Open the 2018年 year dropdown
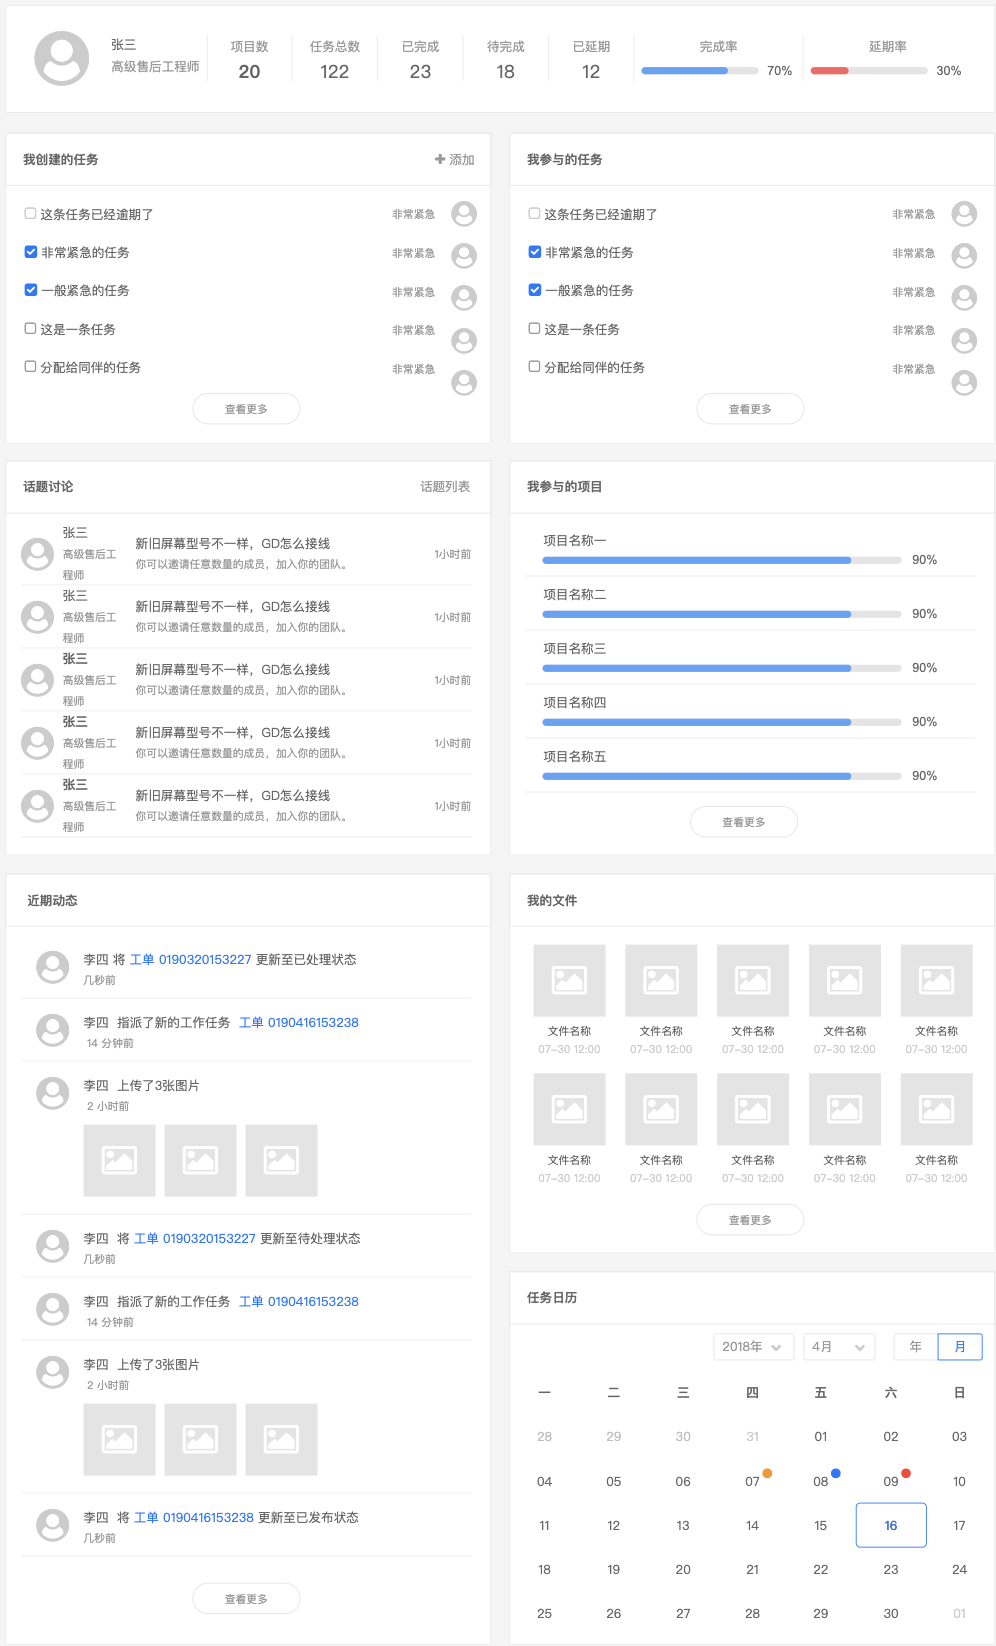The width and height of the screenshot is (996, 1646). point(753,1347)
